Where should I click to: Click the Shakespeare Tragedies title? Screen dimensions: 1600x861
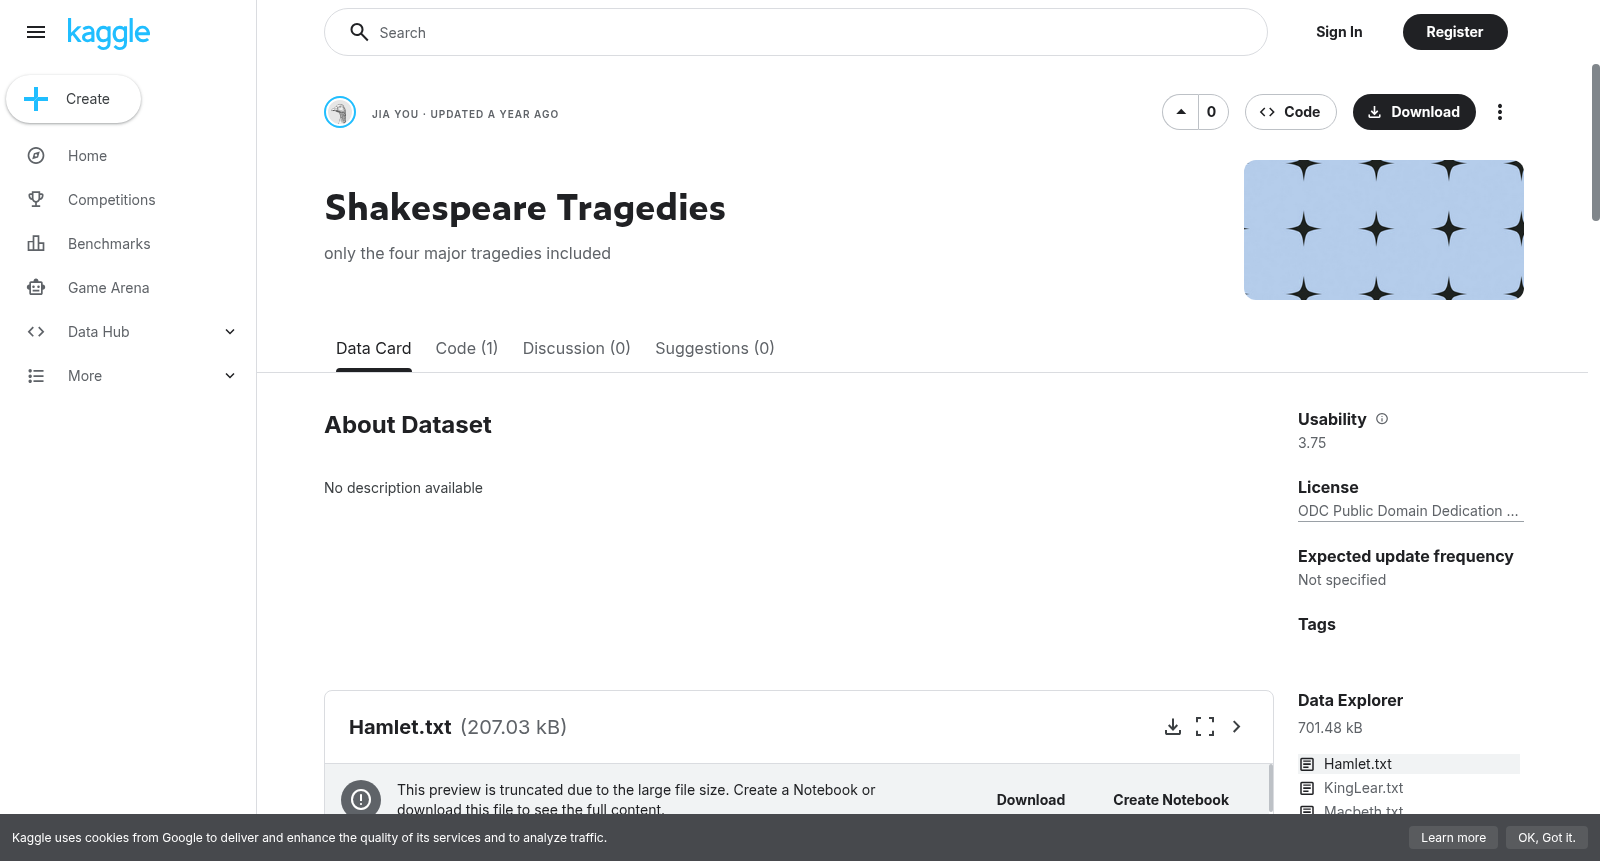point(525,208)
